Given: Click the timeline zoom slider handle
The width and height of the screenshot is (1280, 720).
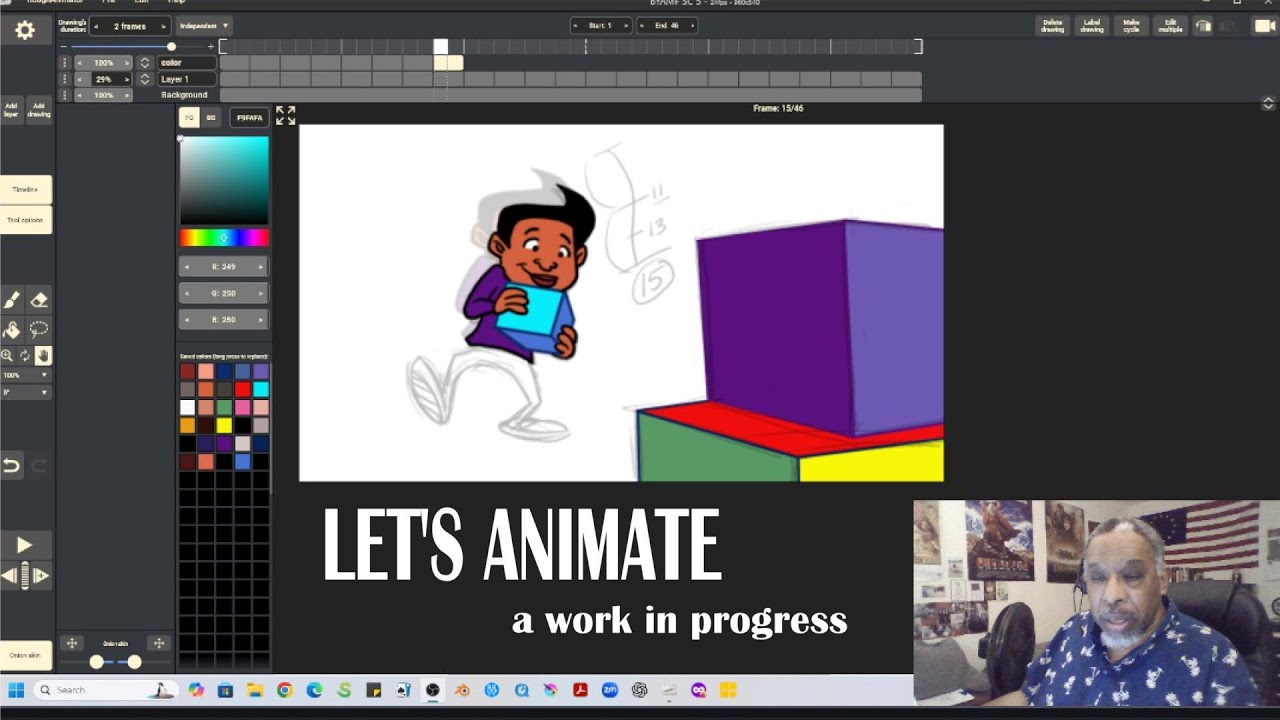Looking at the screenshot, I should [x=171, y=47].
